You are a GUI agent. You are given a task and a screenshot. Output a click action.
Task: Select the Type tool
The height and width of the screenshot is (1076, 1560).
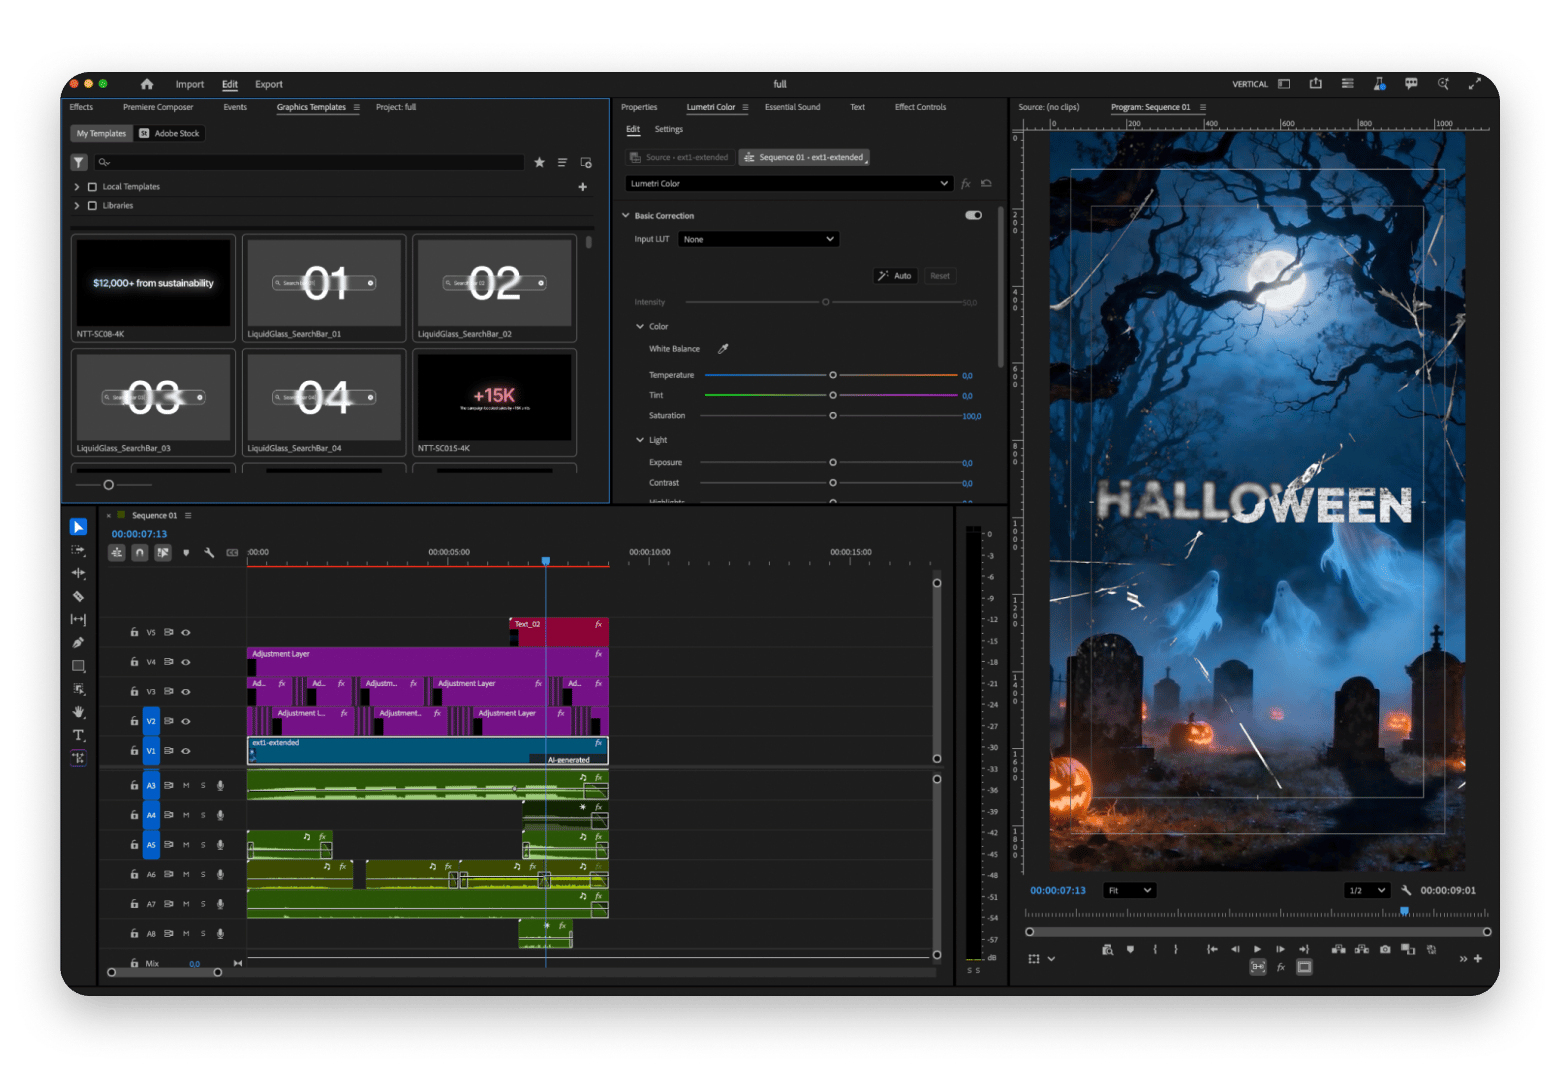(x=79, y=735)
